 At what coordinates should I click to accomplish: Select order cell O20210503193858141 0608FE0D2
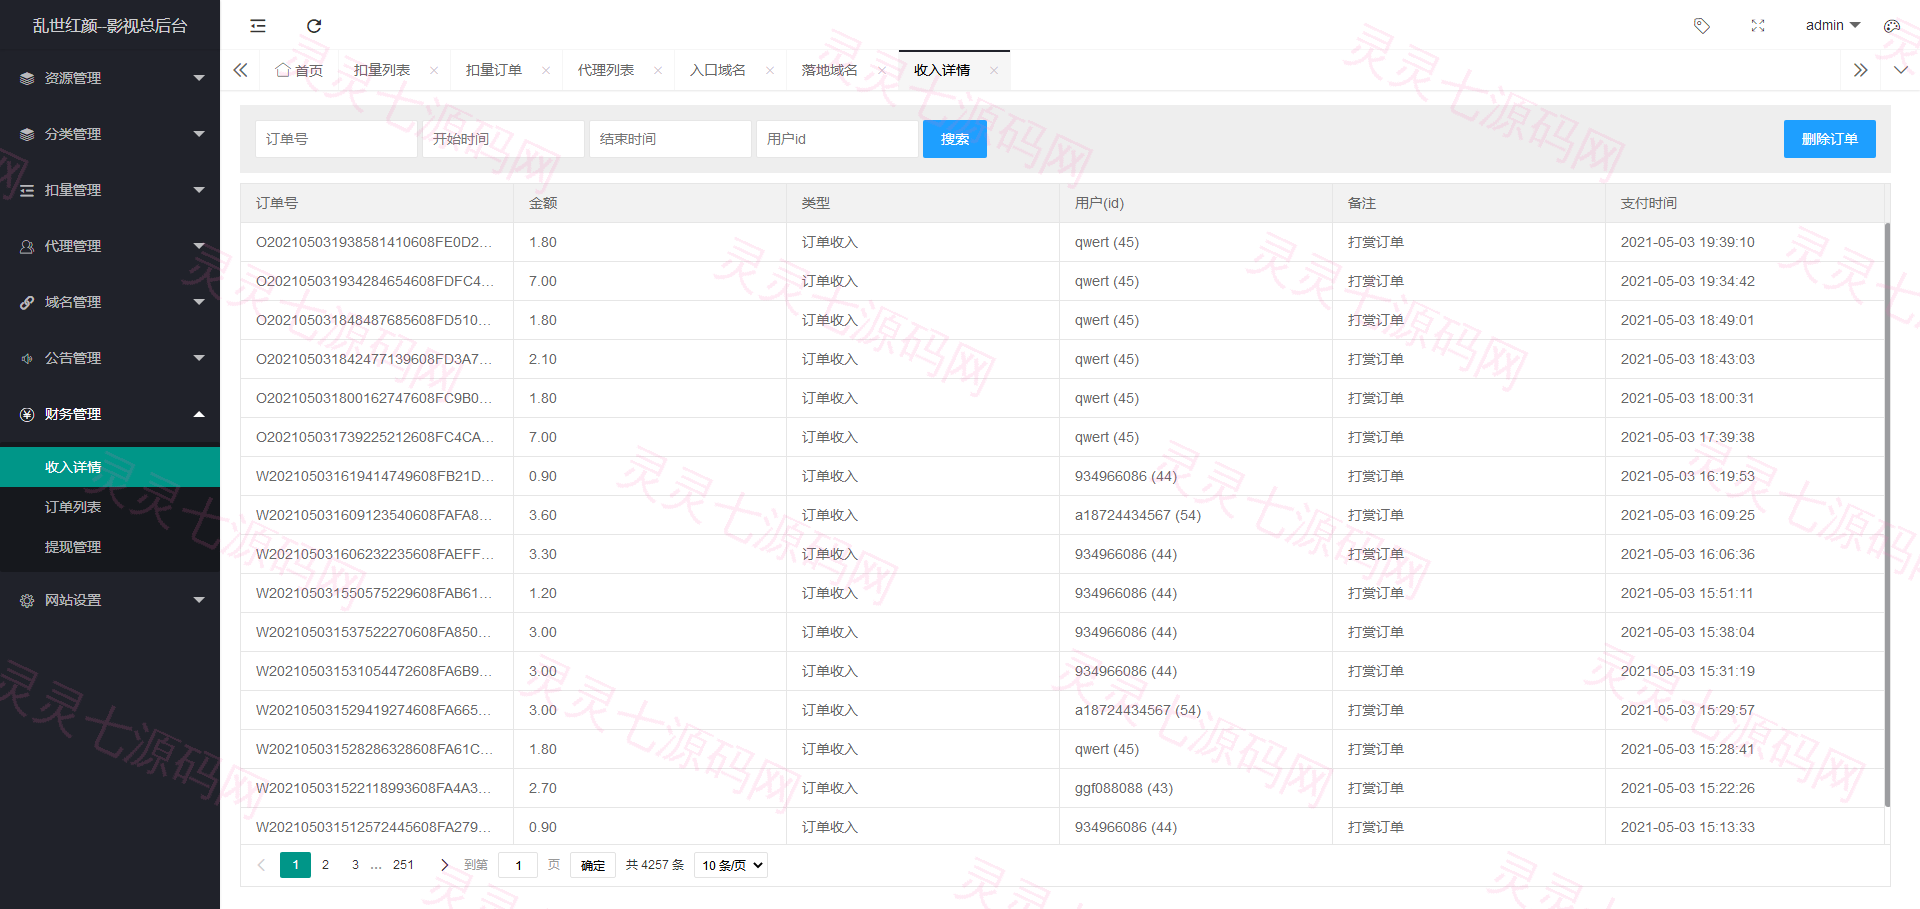(x=376, y=242)
